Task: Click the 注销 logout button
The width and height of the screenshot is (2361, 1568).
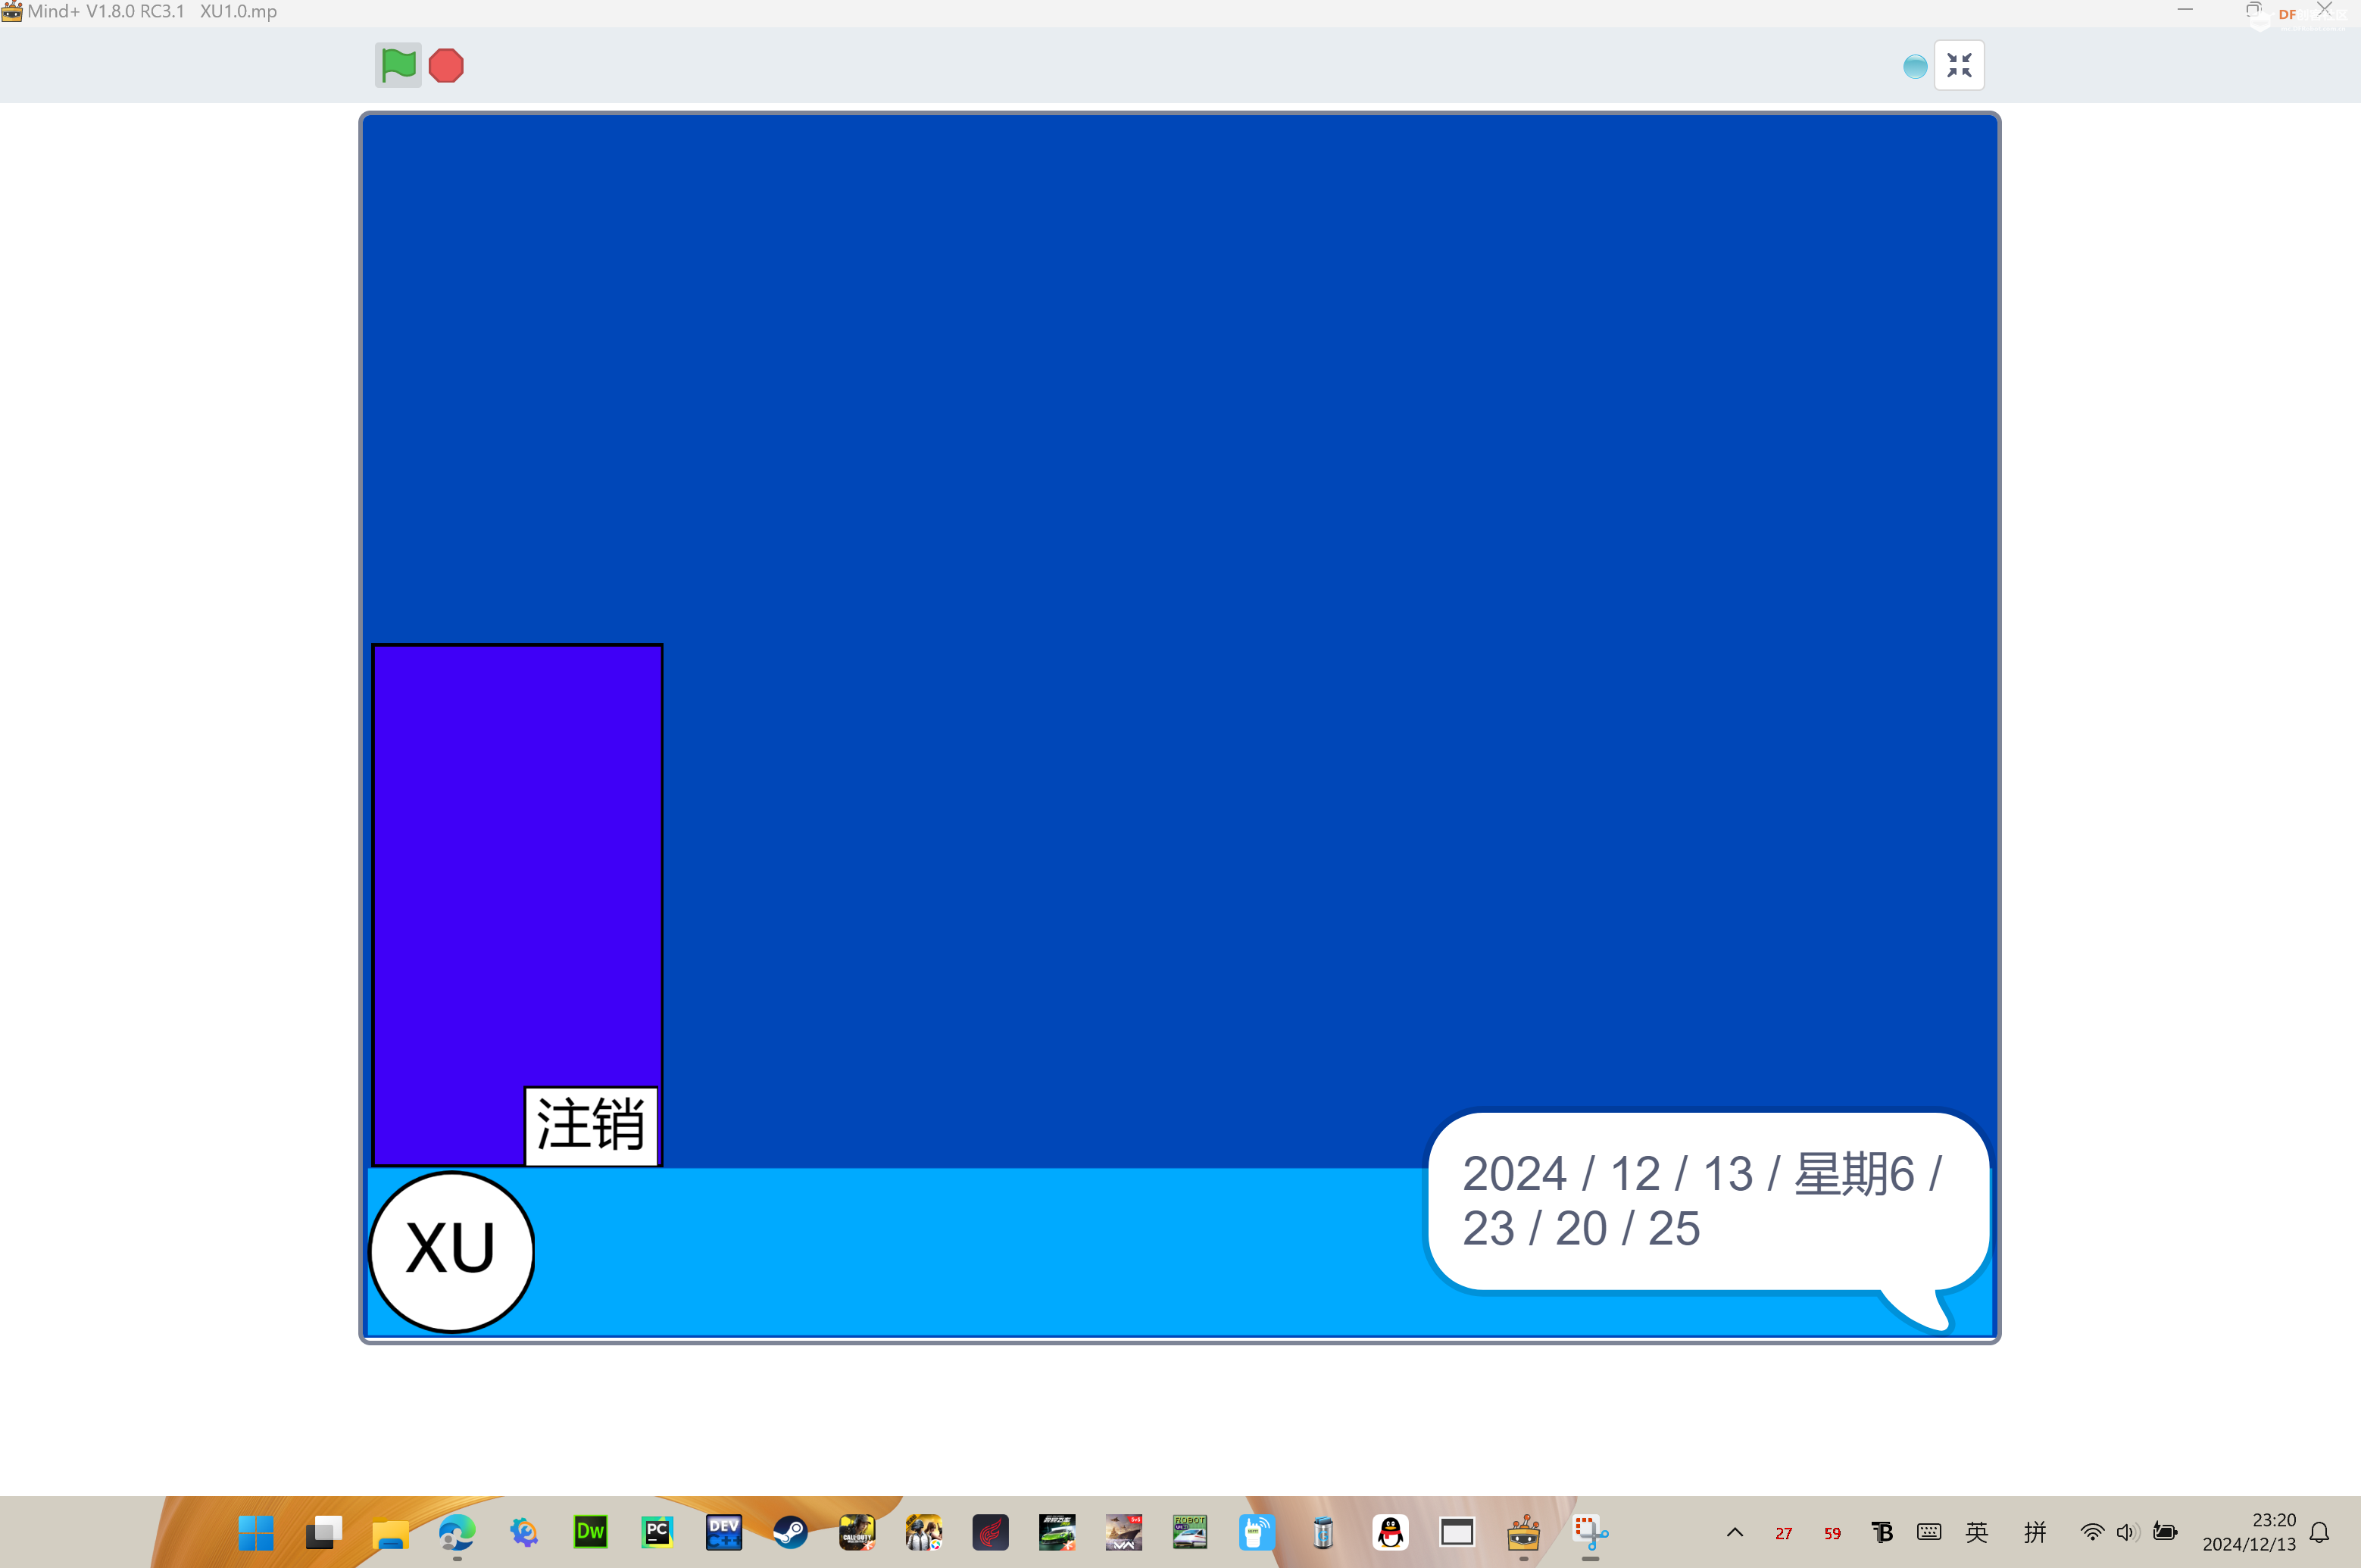Action: tap(591, 1125)
